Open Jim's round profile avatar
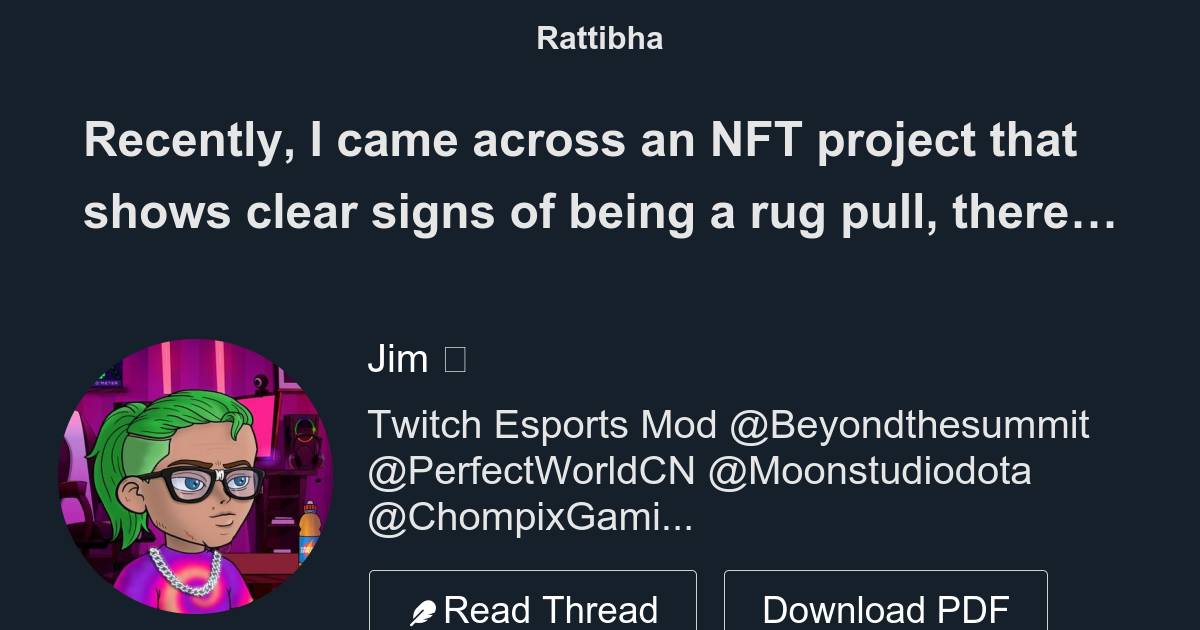The width and height of the screenshot is (1200, 630). tap(196, 475)
